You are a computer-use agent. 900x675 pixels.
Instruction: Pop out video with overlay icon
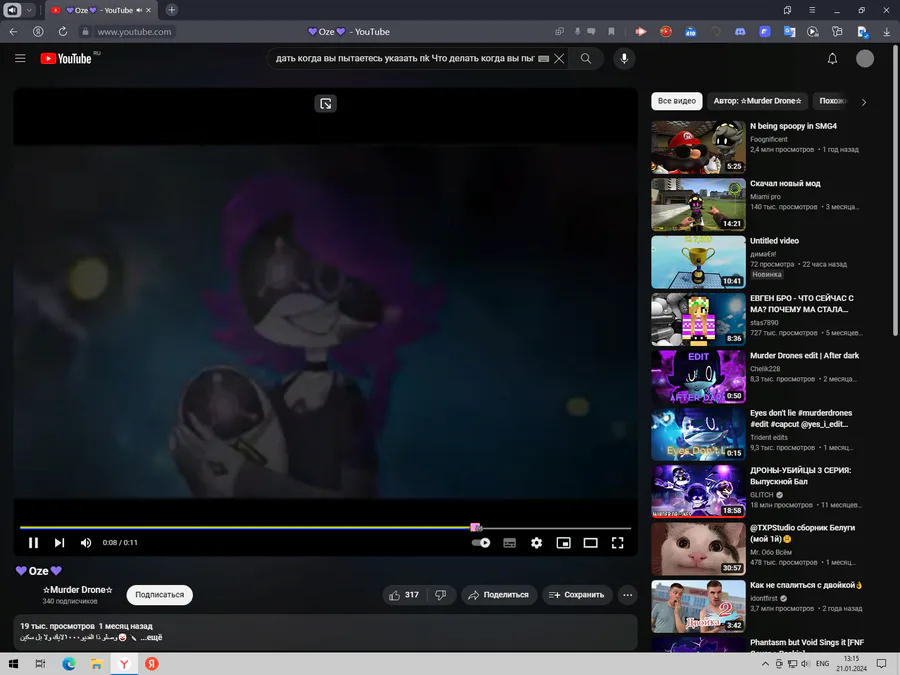pos(325,103)
